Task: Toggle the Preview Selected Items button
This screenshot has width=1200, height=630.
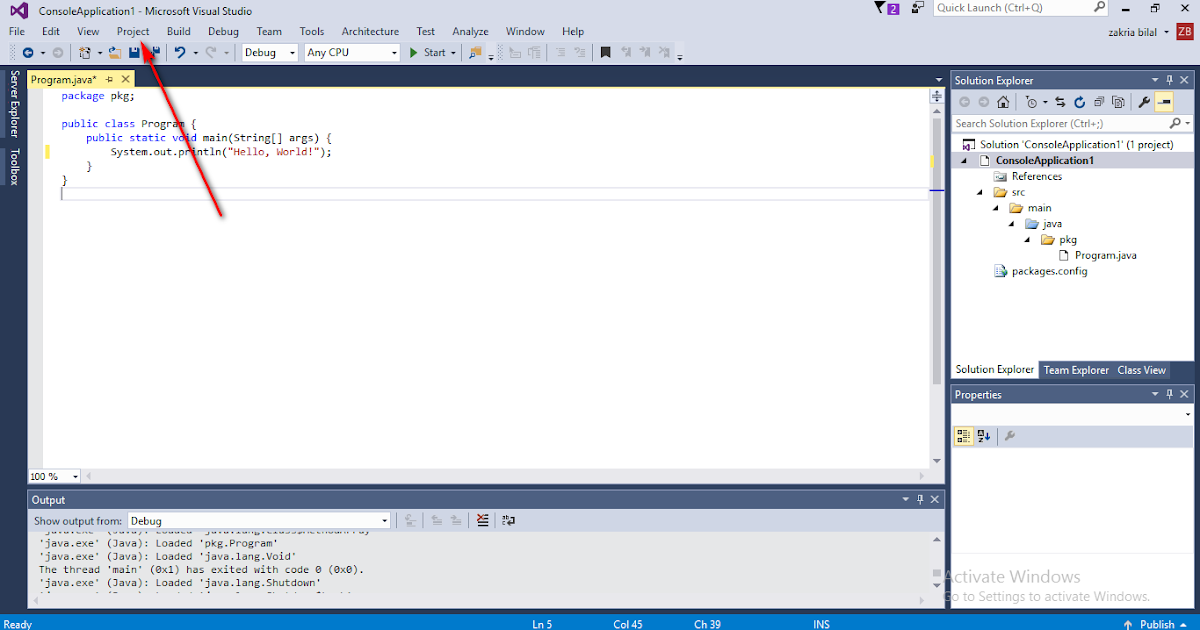Action: coord(1164,102)
